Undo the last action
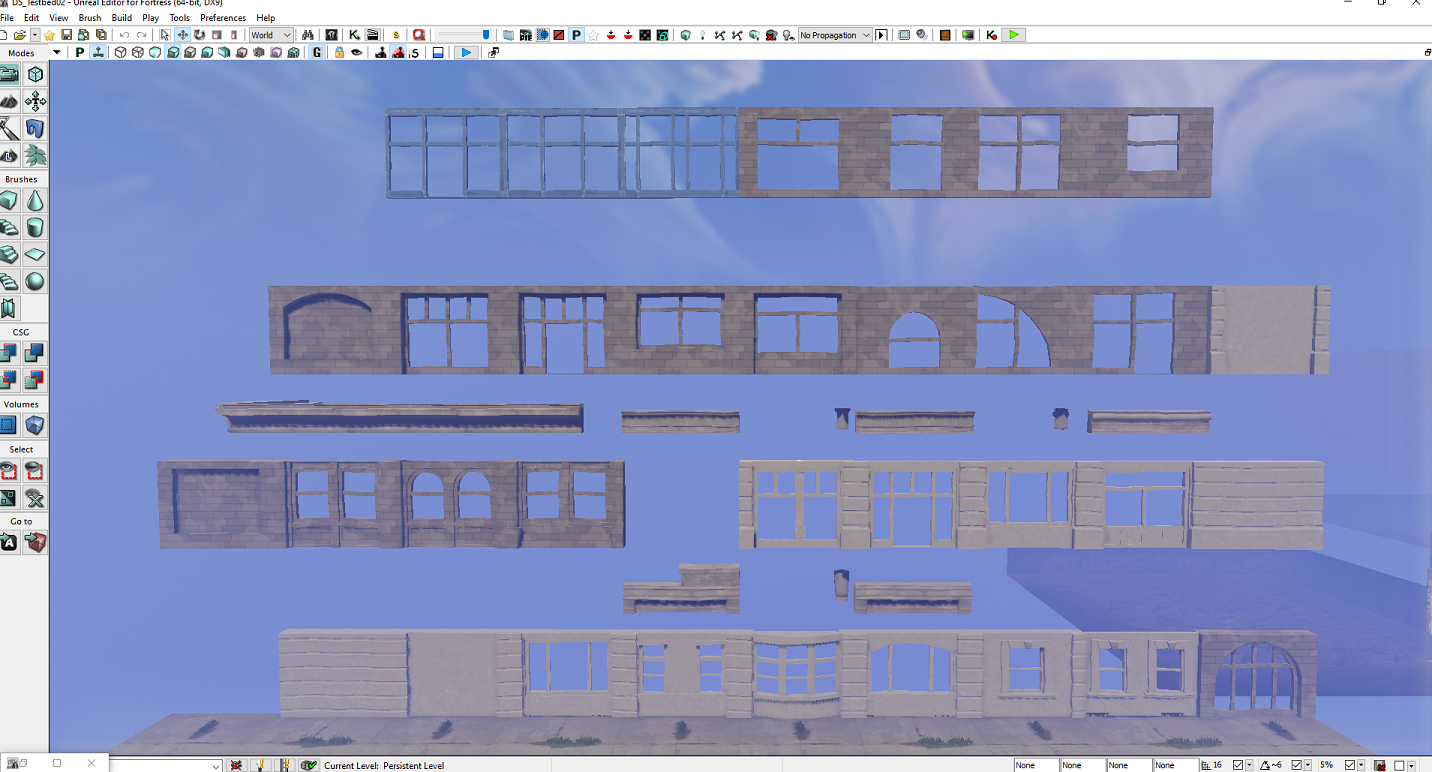 click(124, 35)
